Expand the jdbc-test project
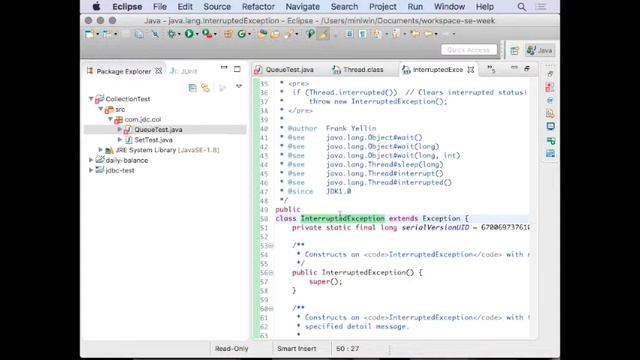The width and height of the screenshot is (640, 360). pyautogui.click(x=91, y=170)
